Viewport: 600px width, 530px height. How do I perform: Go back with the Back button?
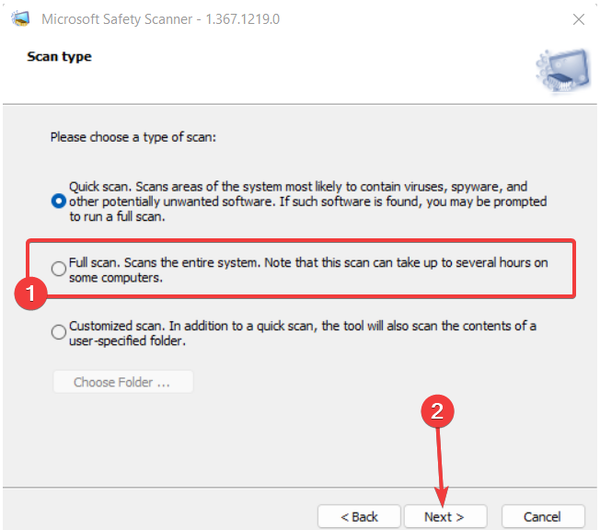(x=359, y=516)
